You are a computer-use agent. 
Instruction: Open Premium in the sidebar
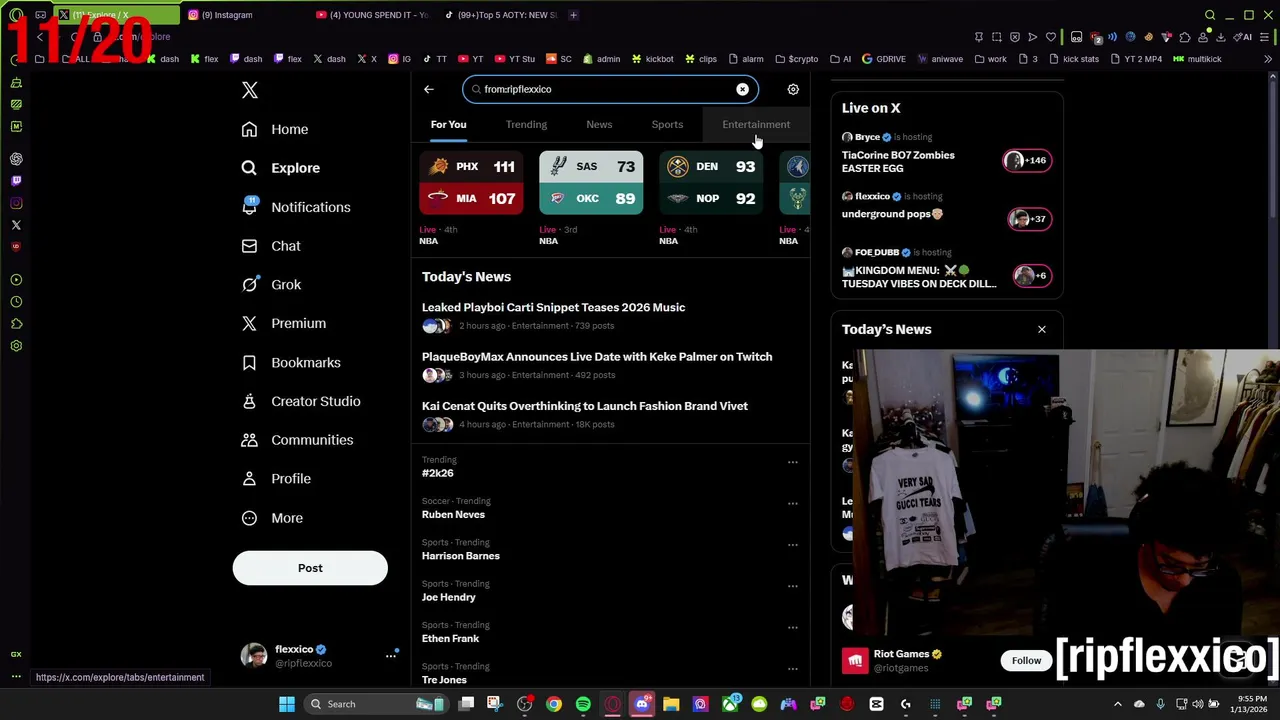[284, 323]
